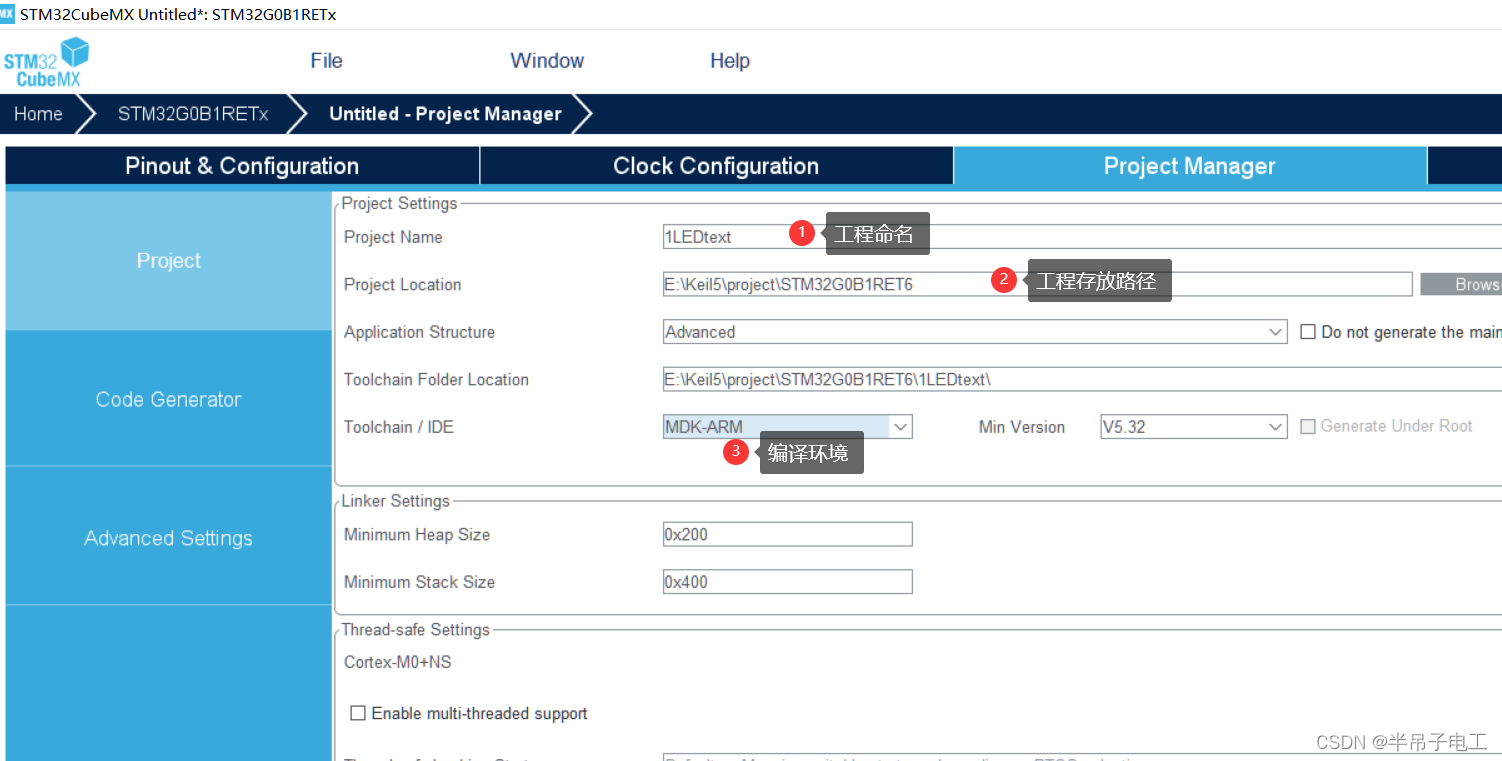Click the Project Location path field
1502x761 pixels.
point(1037,284)
